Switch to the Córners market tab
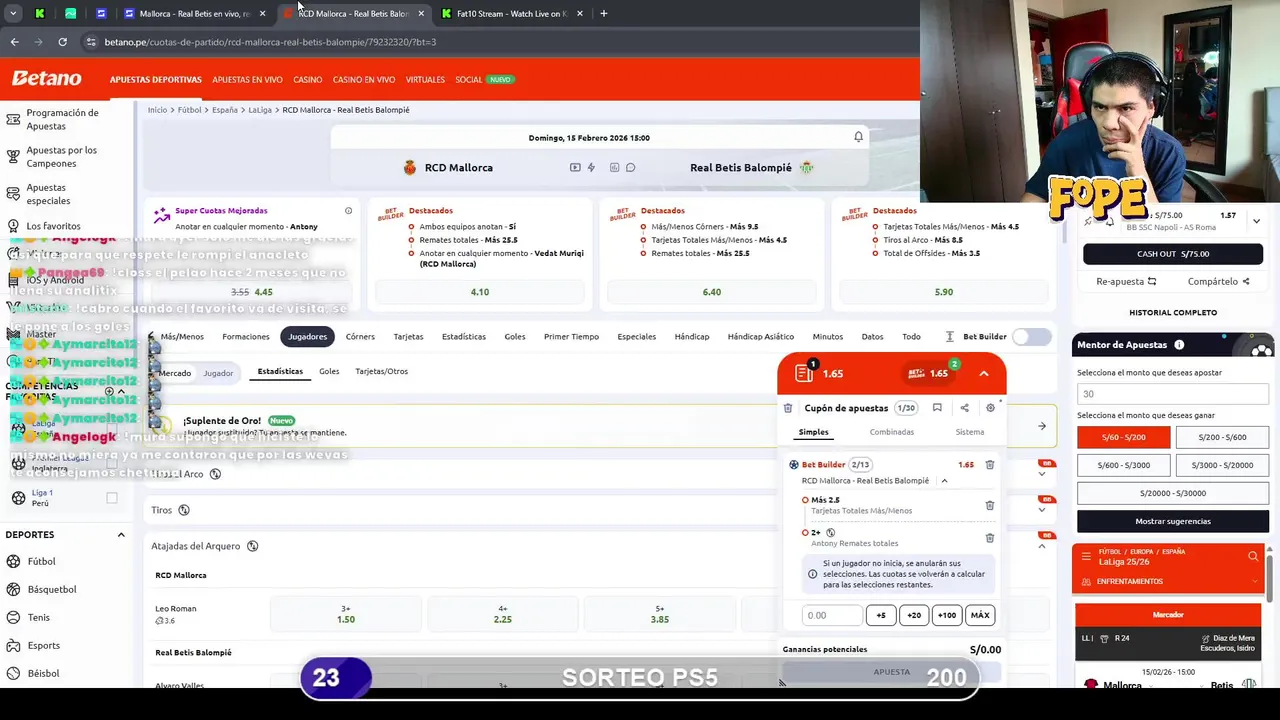The width and height of the screenshot is (1280, 720). (x=360, y=337)
